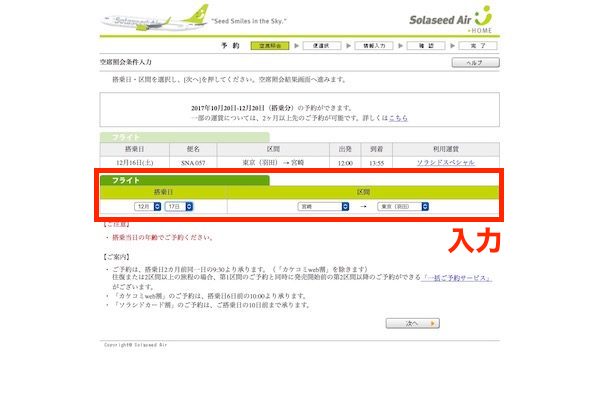Image resolution: width=600 pixels, height=400 pixels.
Task: Open the month dropdown showing 12月
Action: 147,206
